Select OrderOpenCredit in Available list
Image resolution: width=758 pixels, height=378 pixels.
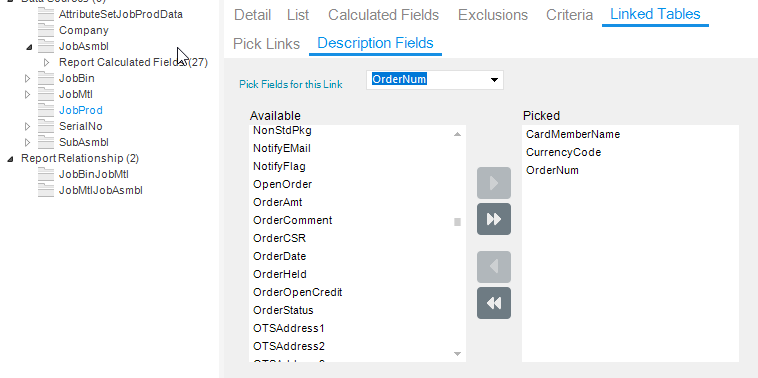[298, 292]
